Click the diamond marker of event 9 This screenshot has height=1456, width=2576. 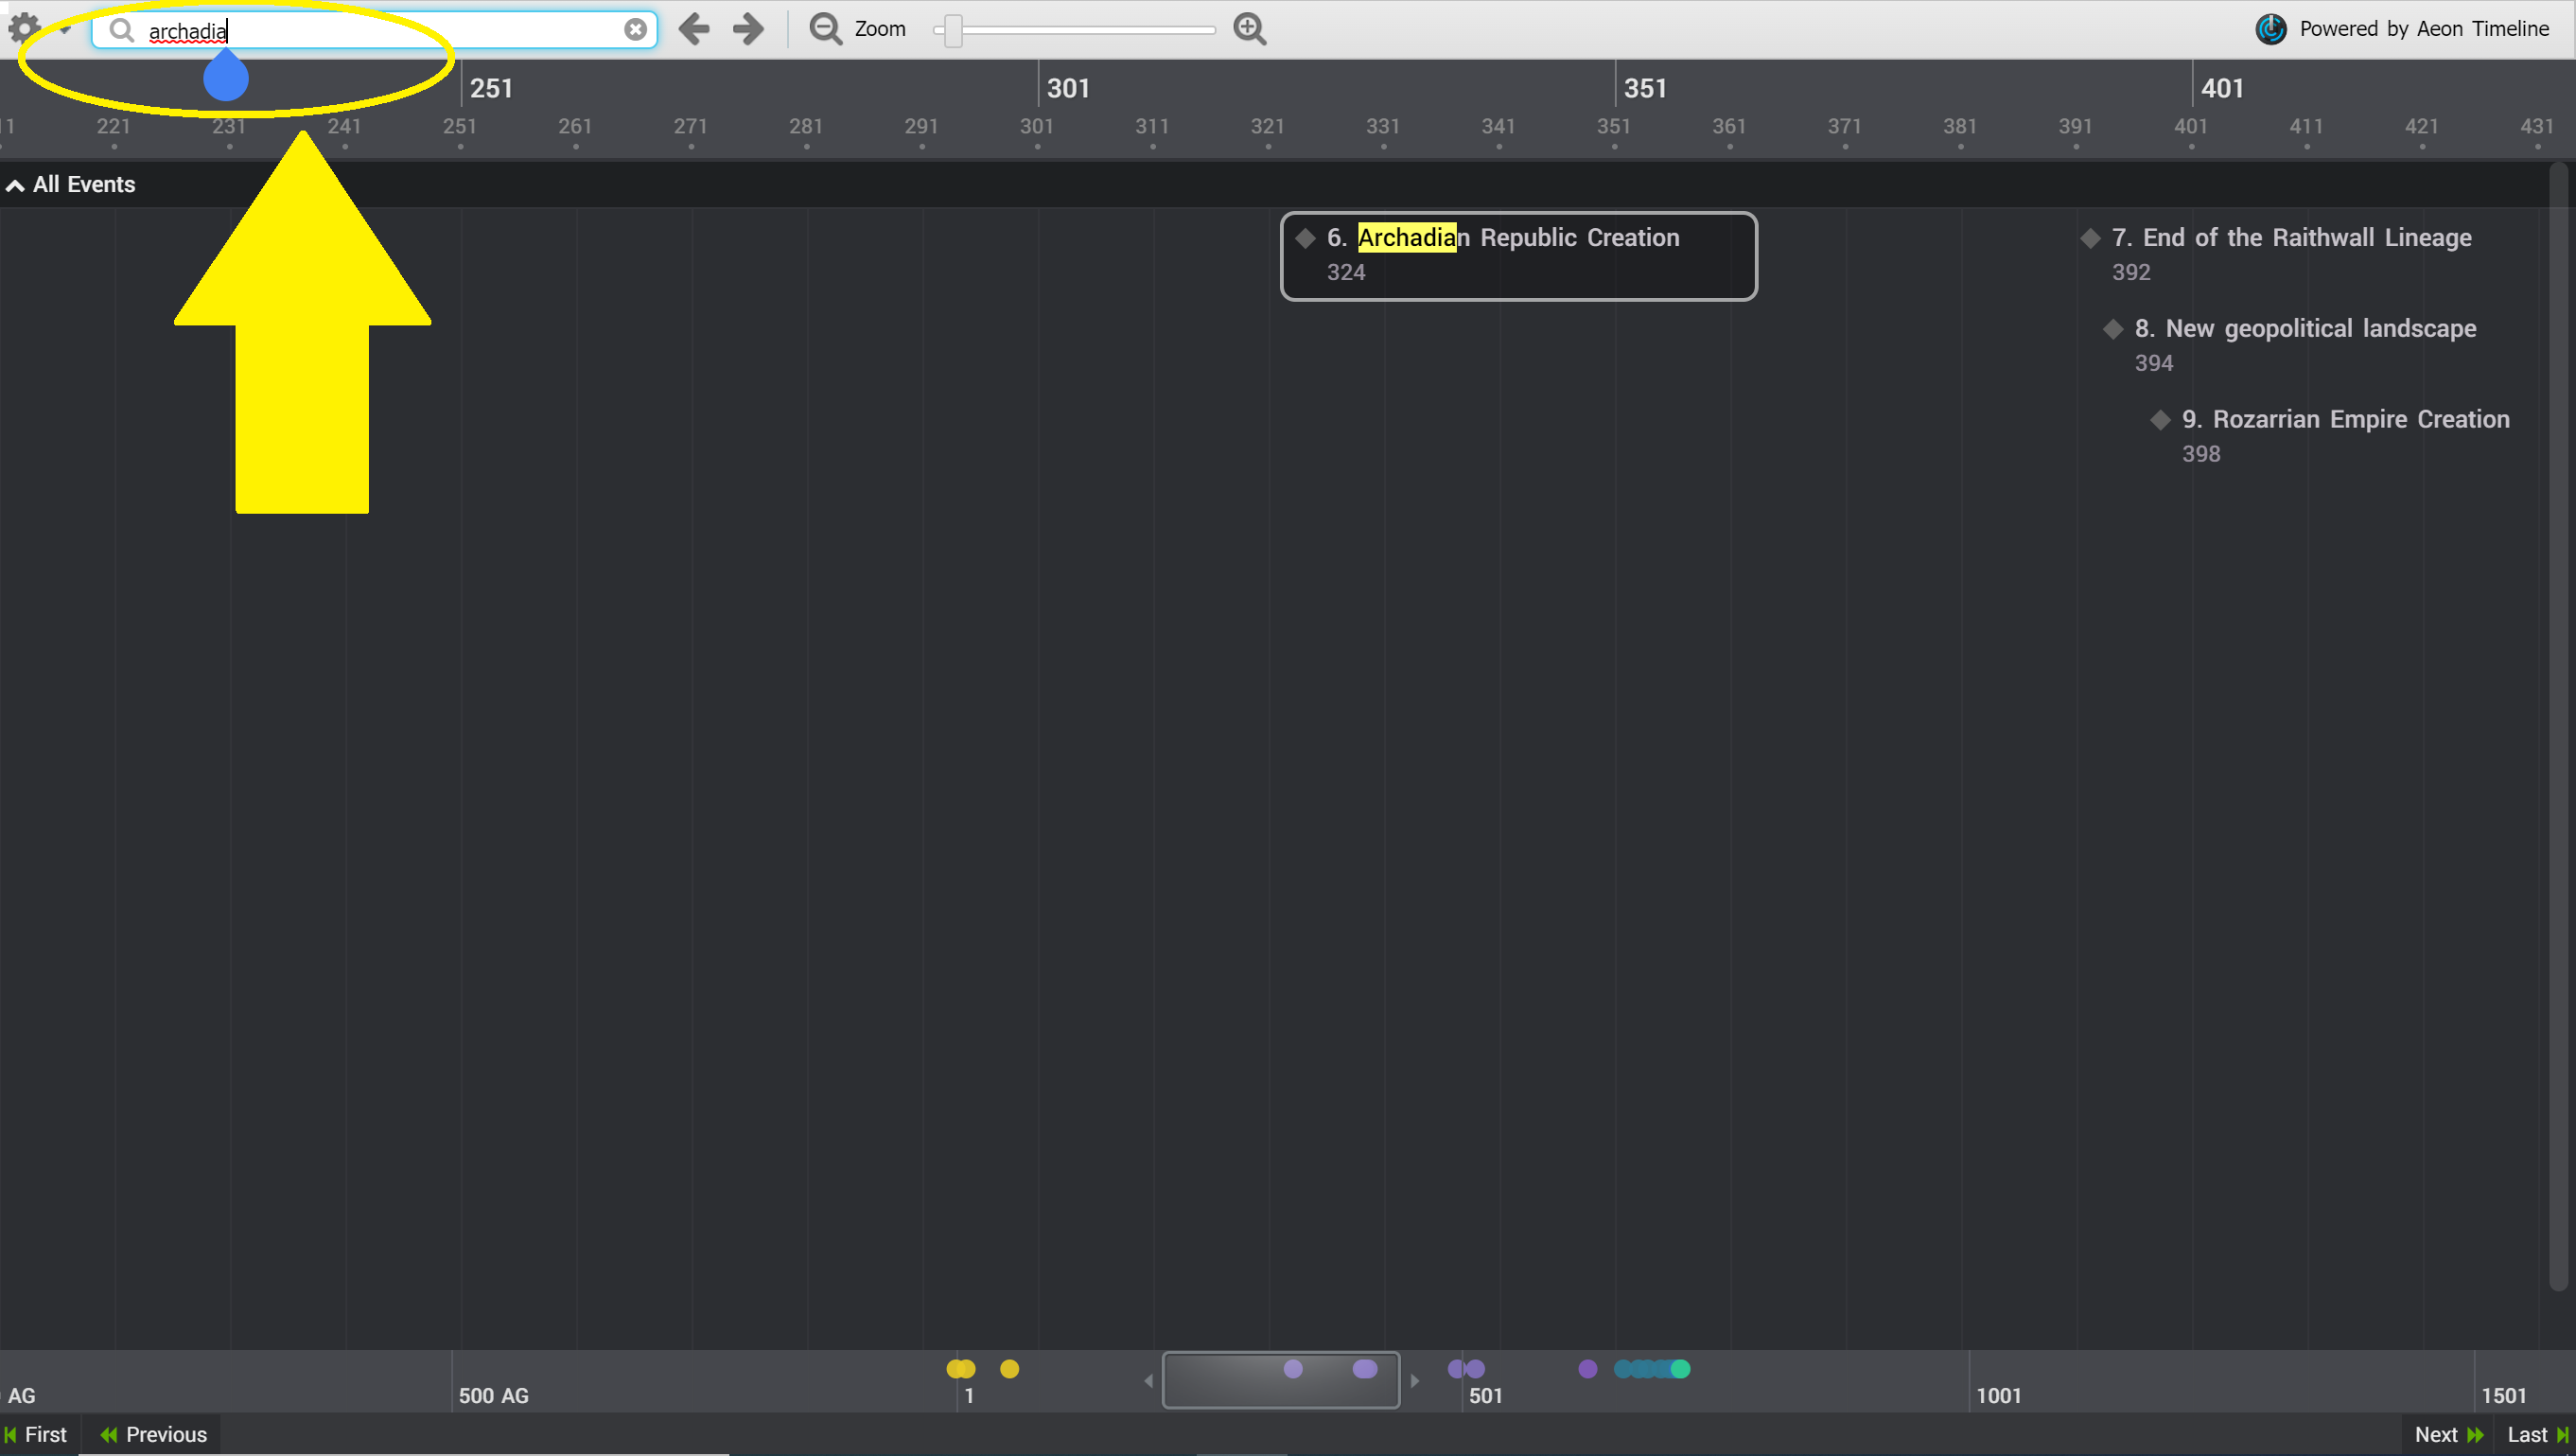2160,420
